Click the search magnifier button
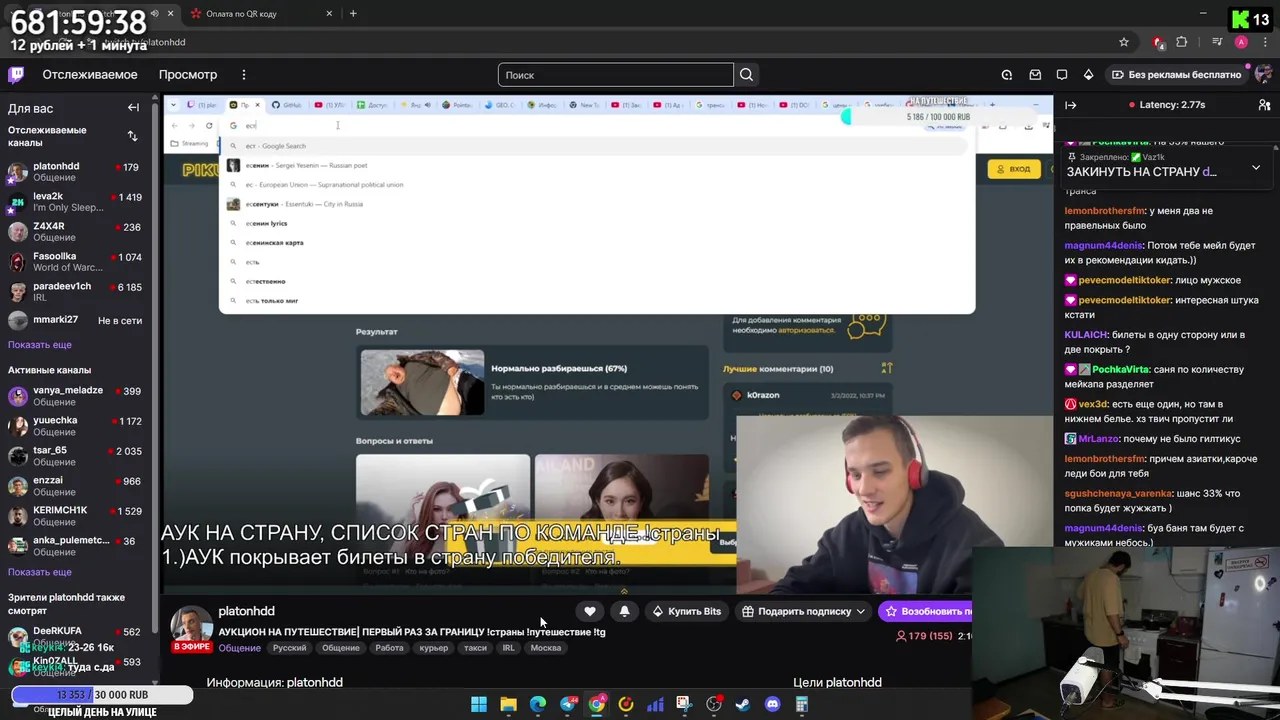 click(x=746, y=75)
